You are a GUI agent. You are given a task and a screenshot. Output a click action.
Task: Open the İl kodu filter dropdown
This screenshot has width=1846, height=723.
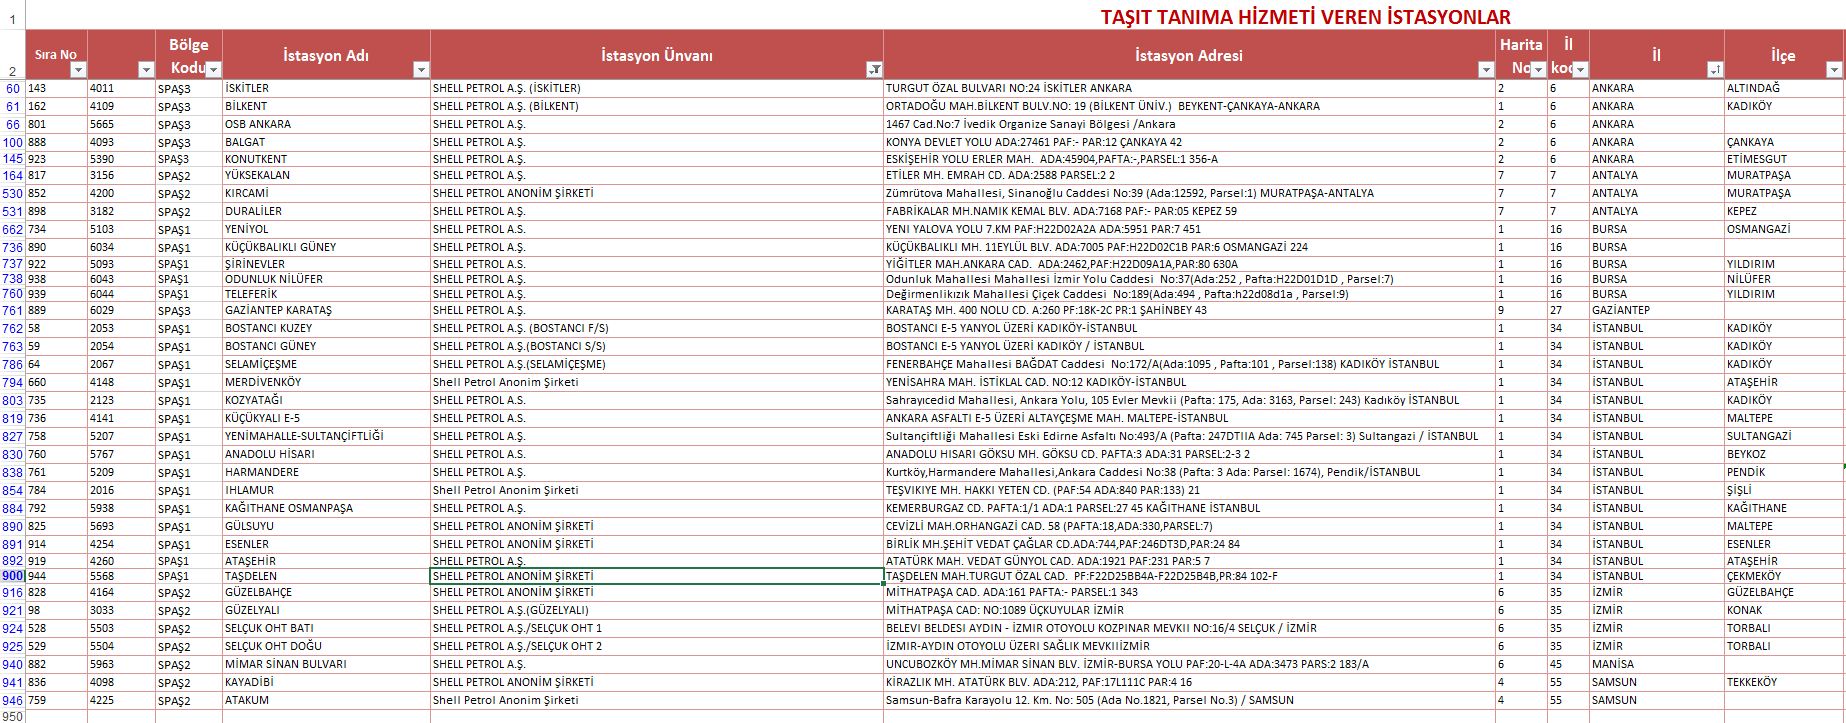[x=1580, y=69]
